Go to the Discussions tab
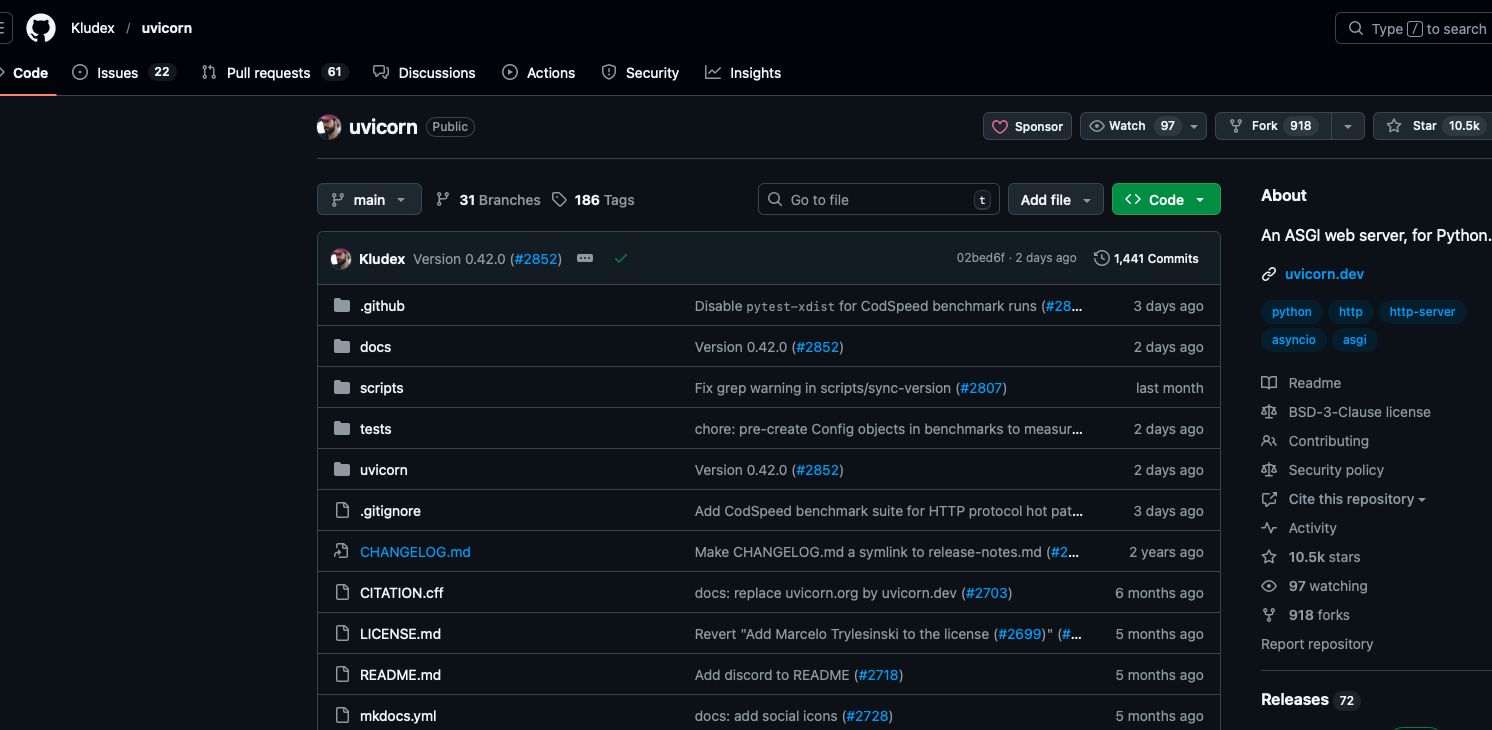This screenshot has width=1492, height=730. 424,73
